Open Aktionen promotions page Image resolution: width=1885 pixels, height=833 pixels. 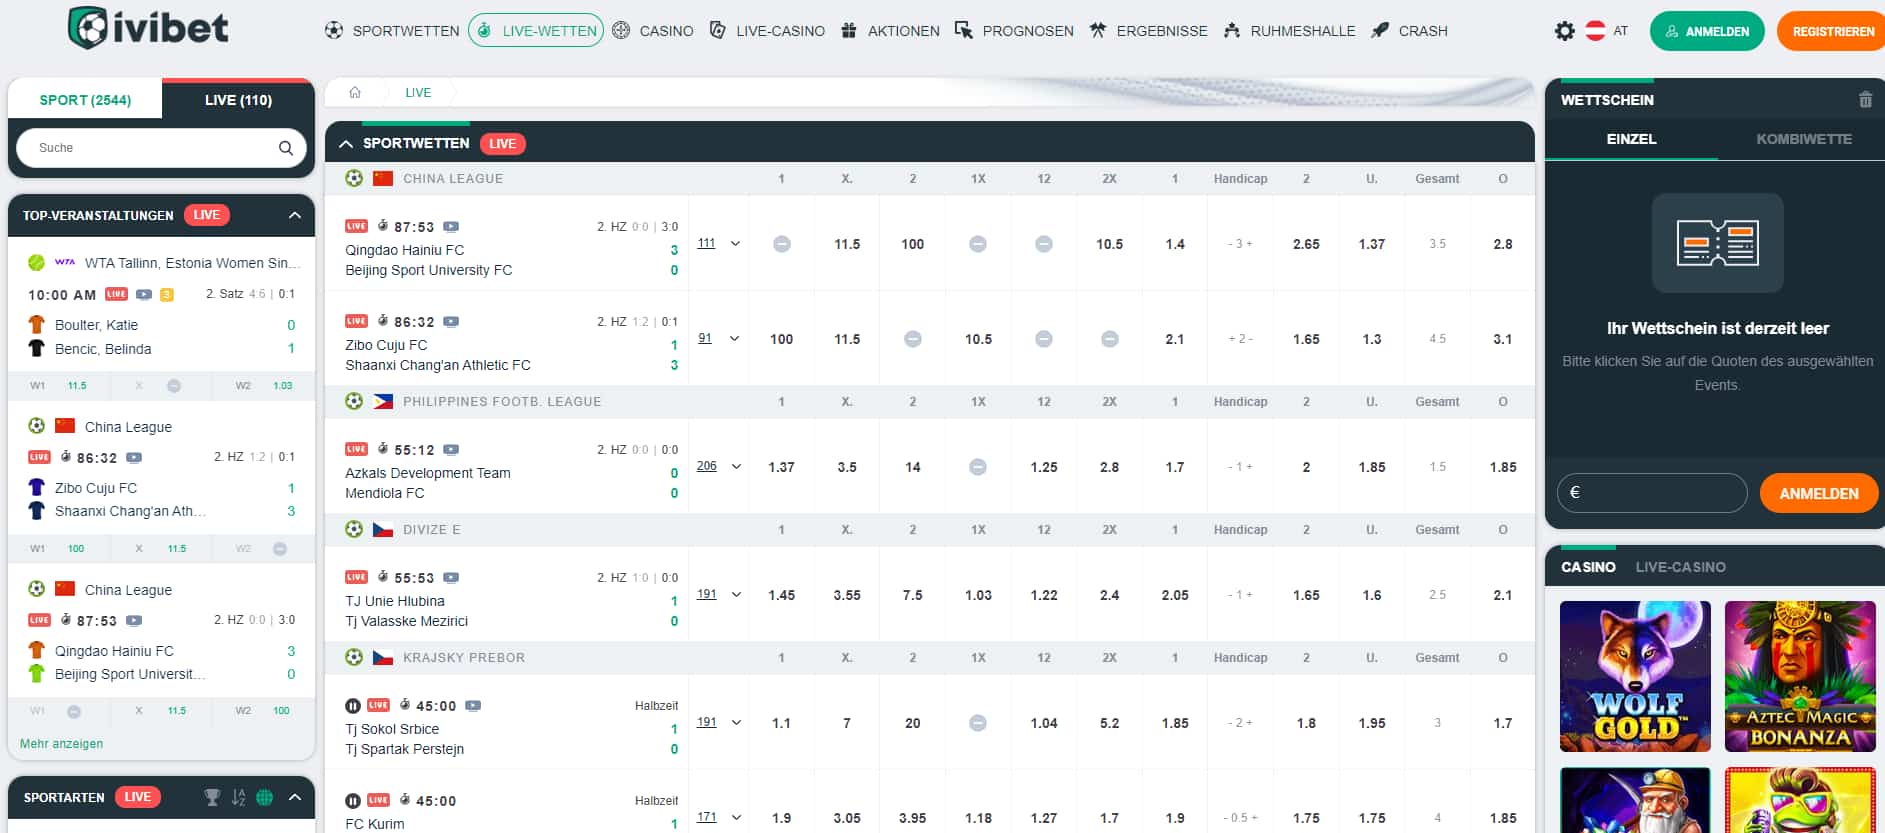pyautogui.click(x=890, y=31)
